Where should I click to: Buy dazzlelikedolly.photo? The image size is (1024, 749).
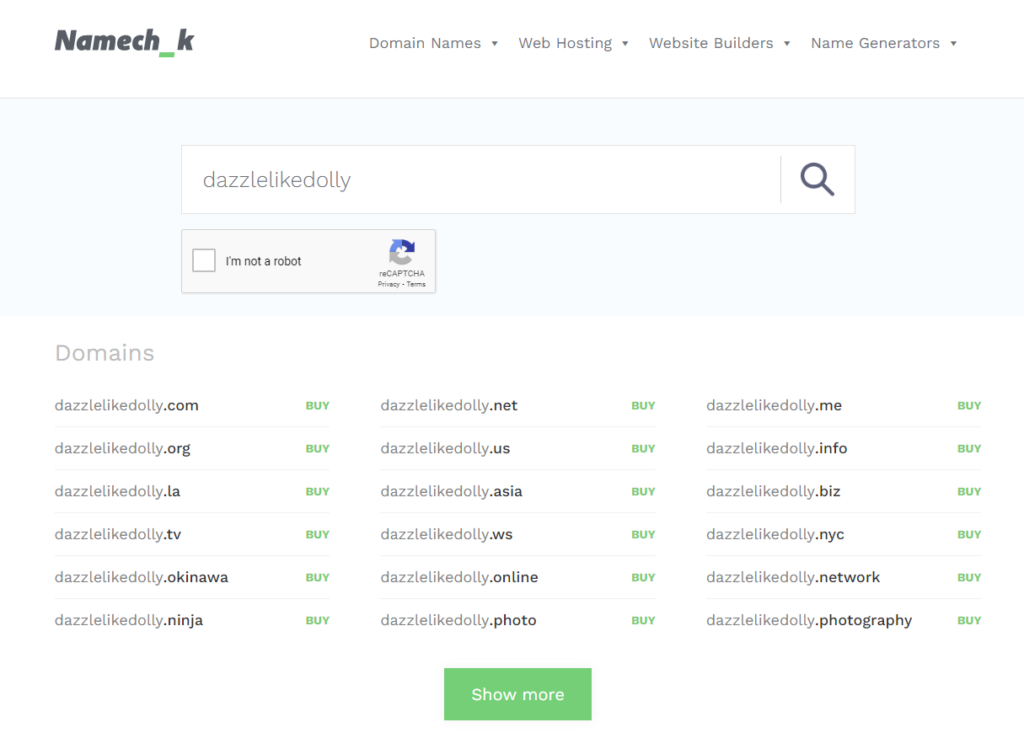click(643, 621)
